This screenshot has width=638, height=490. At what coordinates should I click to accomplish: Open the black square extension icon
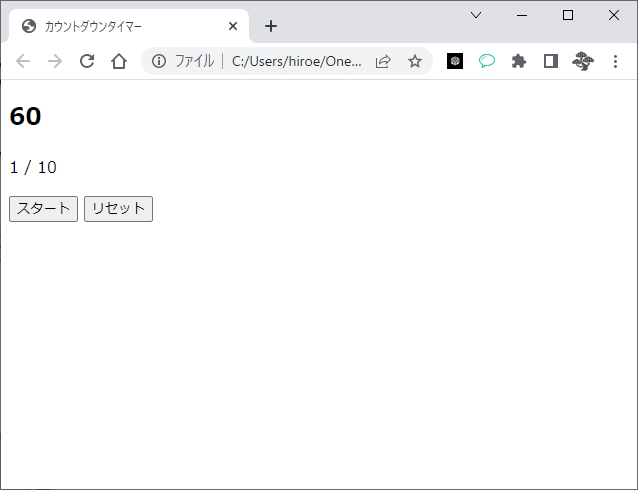pos(455,61)
